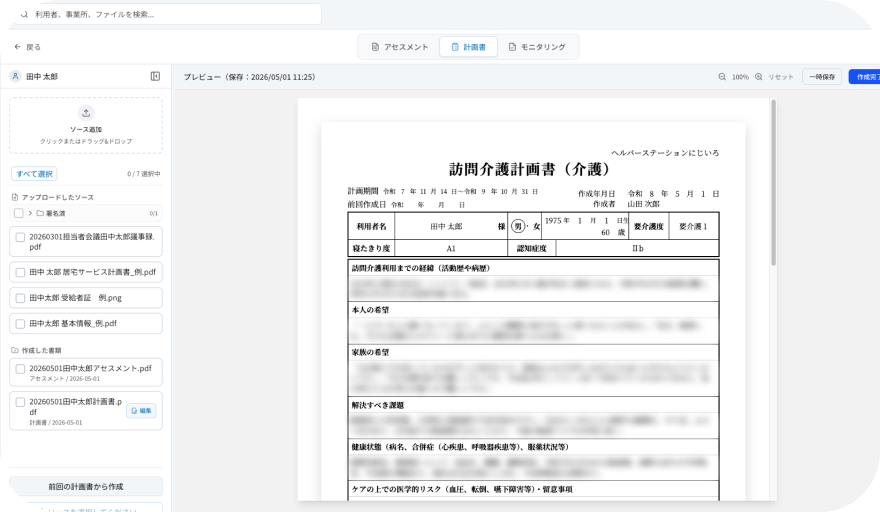Viewport: 880px width, 512px height.
Task: Click すべて選択 button
Action: click(34, 174)
